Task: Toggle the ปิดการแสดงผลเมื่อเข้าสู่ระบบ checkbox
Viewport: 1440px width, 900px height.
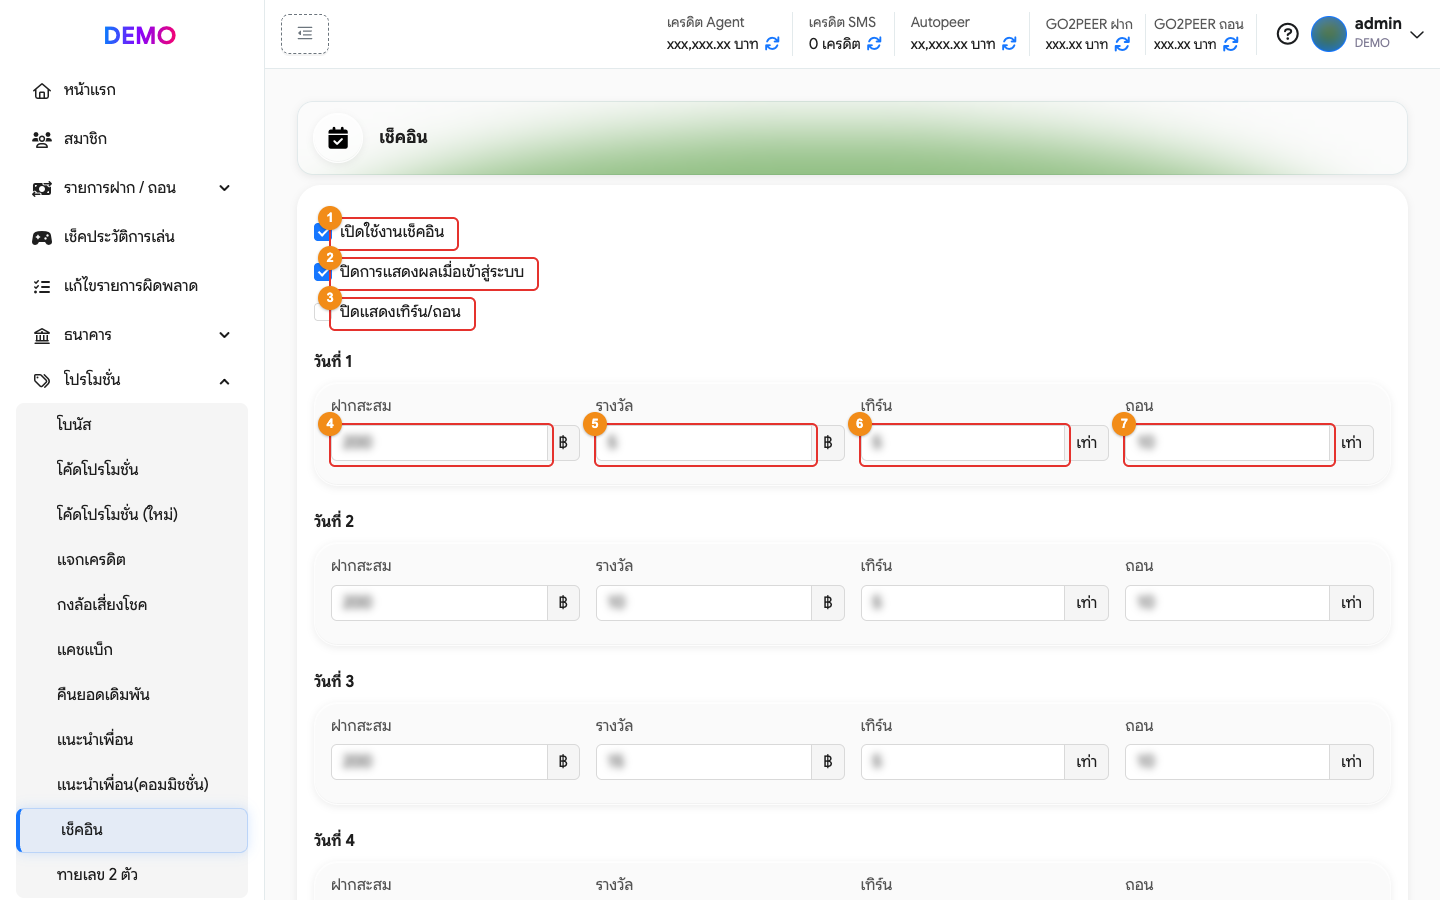Action: coord(322,272)
